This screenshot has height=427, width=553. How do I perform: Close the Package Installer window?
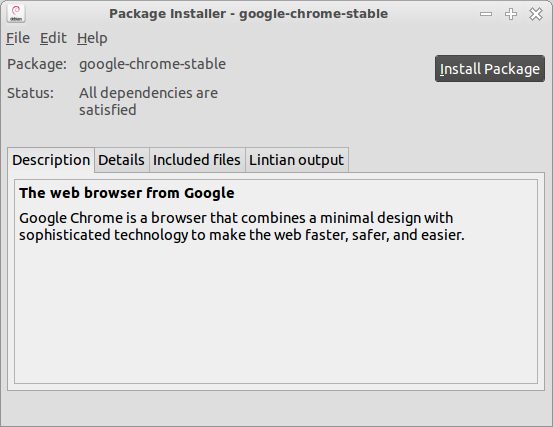pos(536,14)
